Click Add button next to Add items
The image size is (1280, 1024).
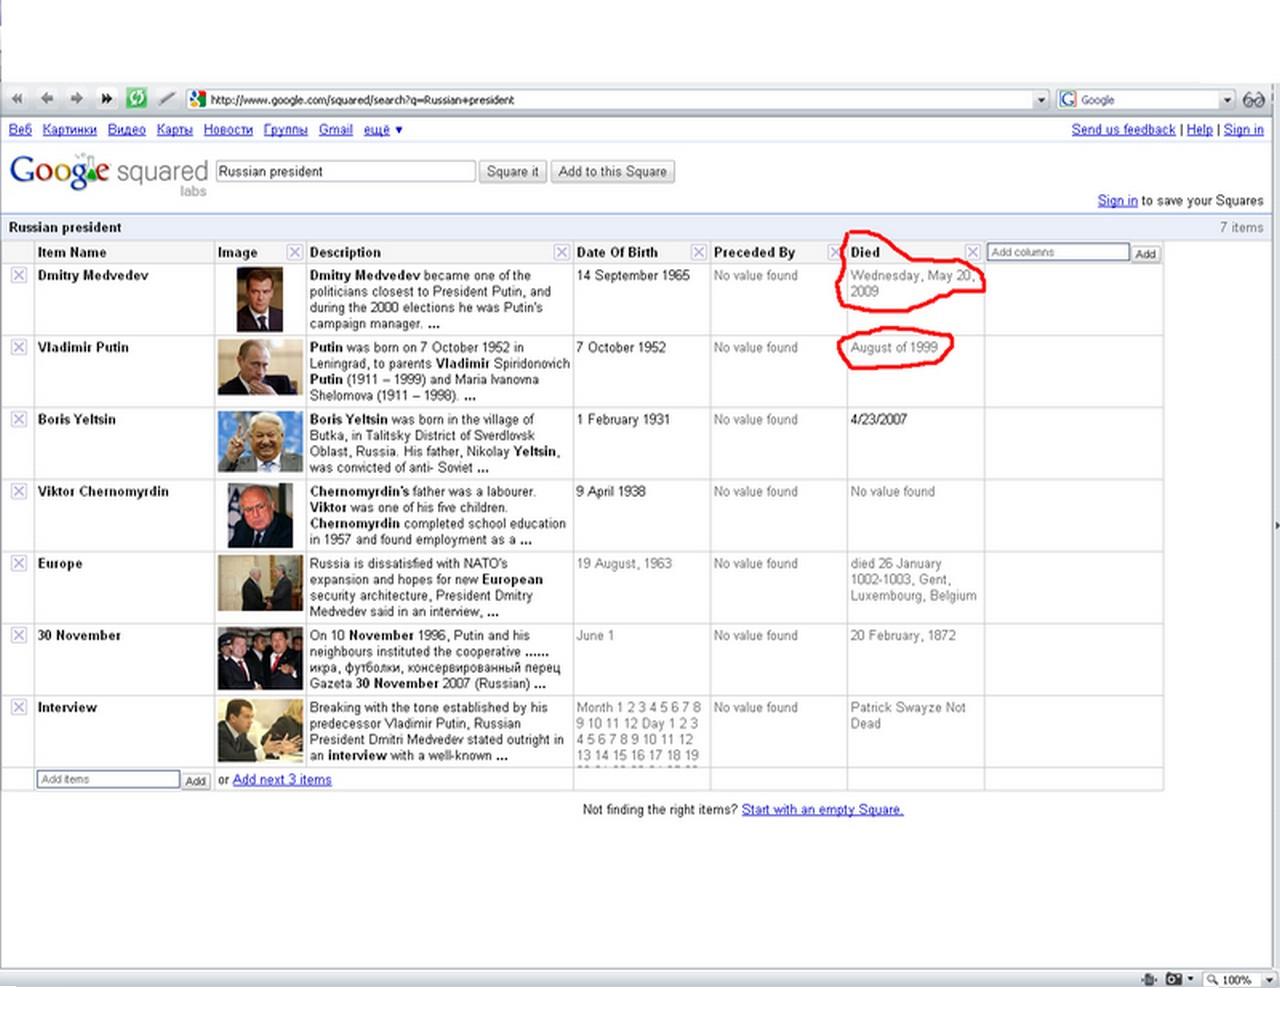(x=196, y=780)
